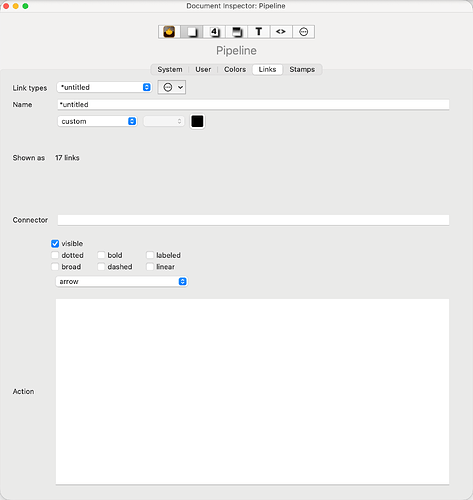Viewport: 473px width, 500px height.
Task: Turn on the labeled checkbox
Action: click(x=150, y=255)
